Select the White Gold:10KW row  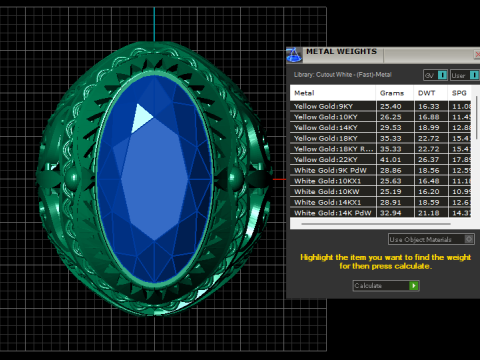[x=381, y=192]
